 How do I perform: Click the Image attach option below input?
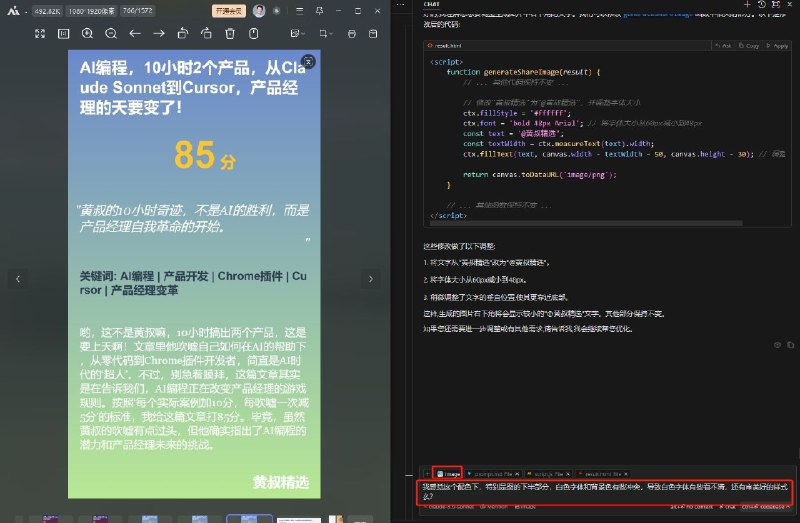click(524, 507)
